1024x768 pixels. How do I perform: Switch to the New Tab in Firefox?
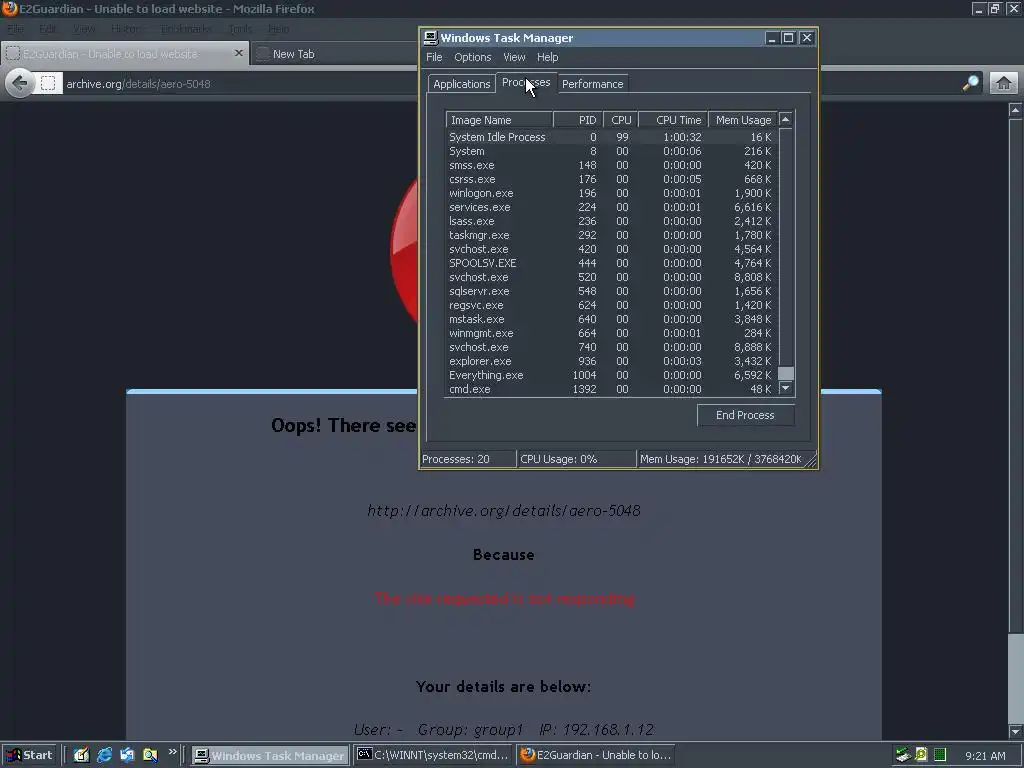pyautogui.click(x=333, y=54)
